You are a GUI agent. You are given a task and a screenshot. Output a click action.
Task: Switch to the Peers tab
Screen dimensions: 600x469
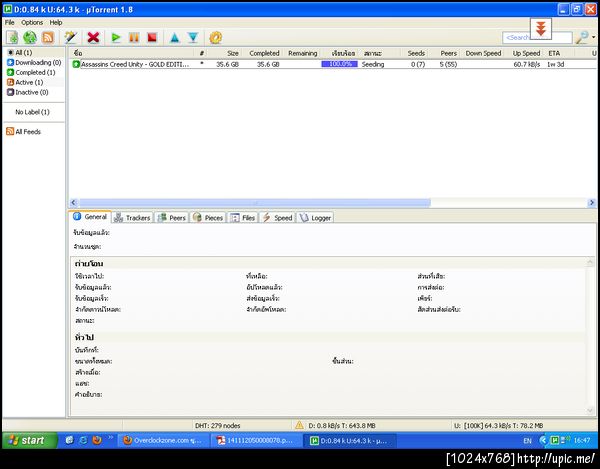172,218
